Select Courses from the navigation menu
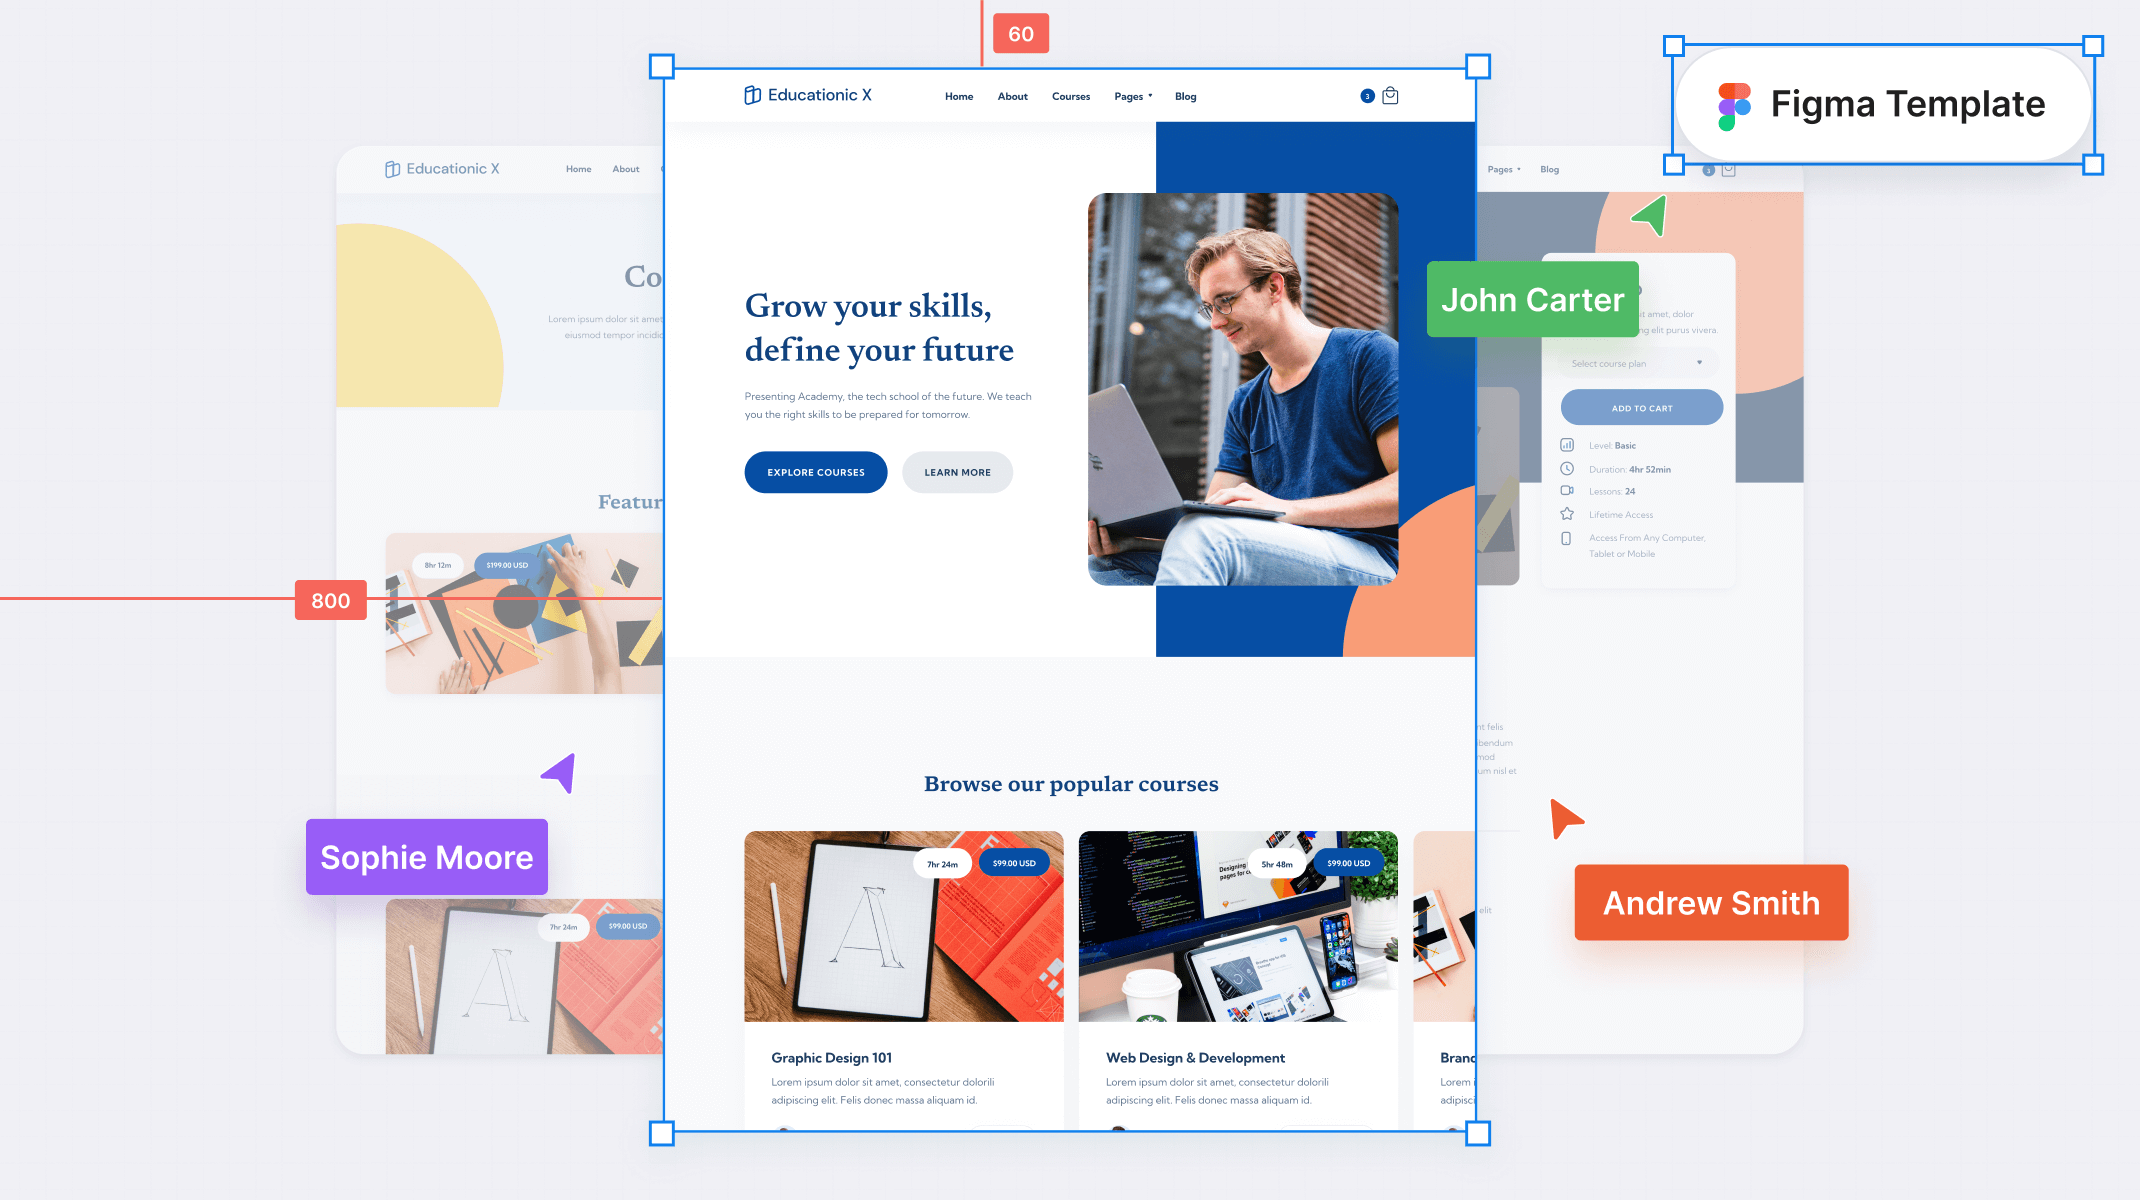The height and width of the screenshot is (1201, 2140). click(x=1069, y=96)
